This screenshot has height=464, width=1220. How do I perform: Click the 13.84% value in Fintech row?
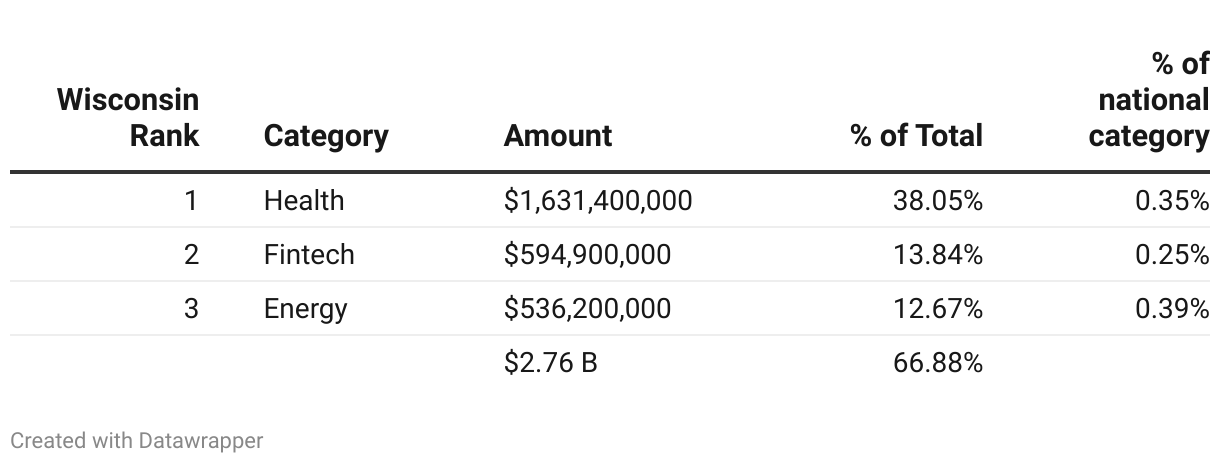point(937,255)
